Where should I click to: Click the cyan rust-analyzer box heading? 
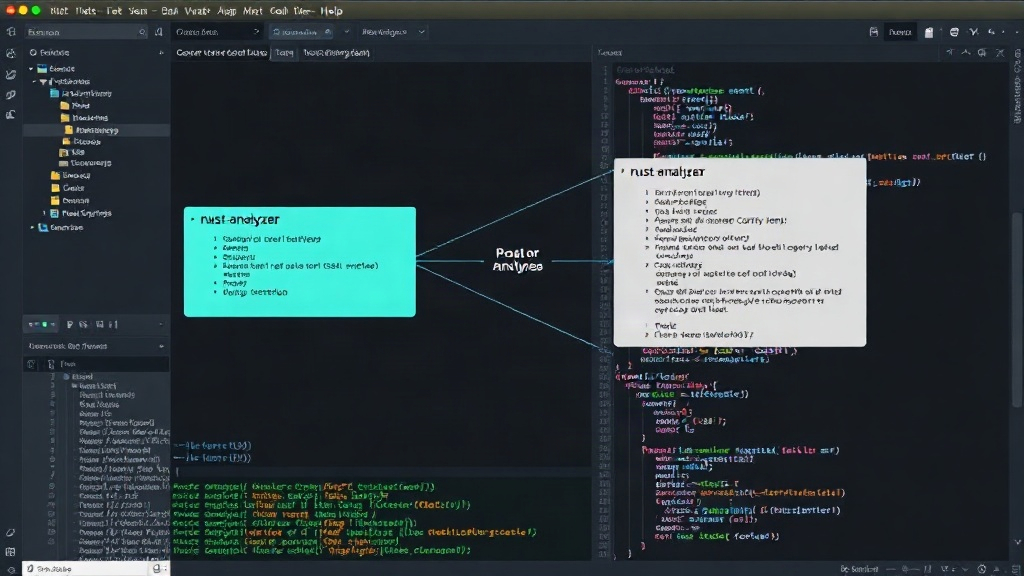click(x=240, y=219)
